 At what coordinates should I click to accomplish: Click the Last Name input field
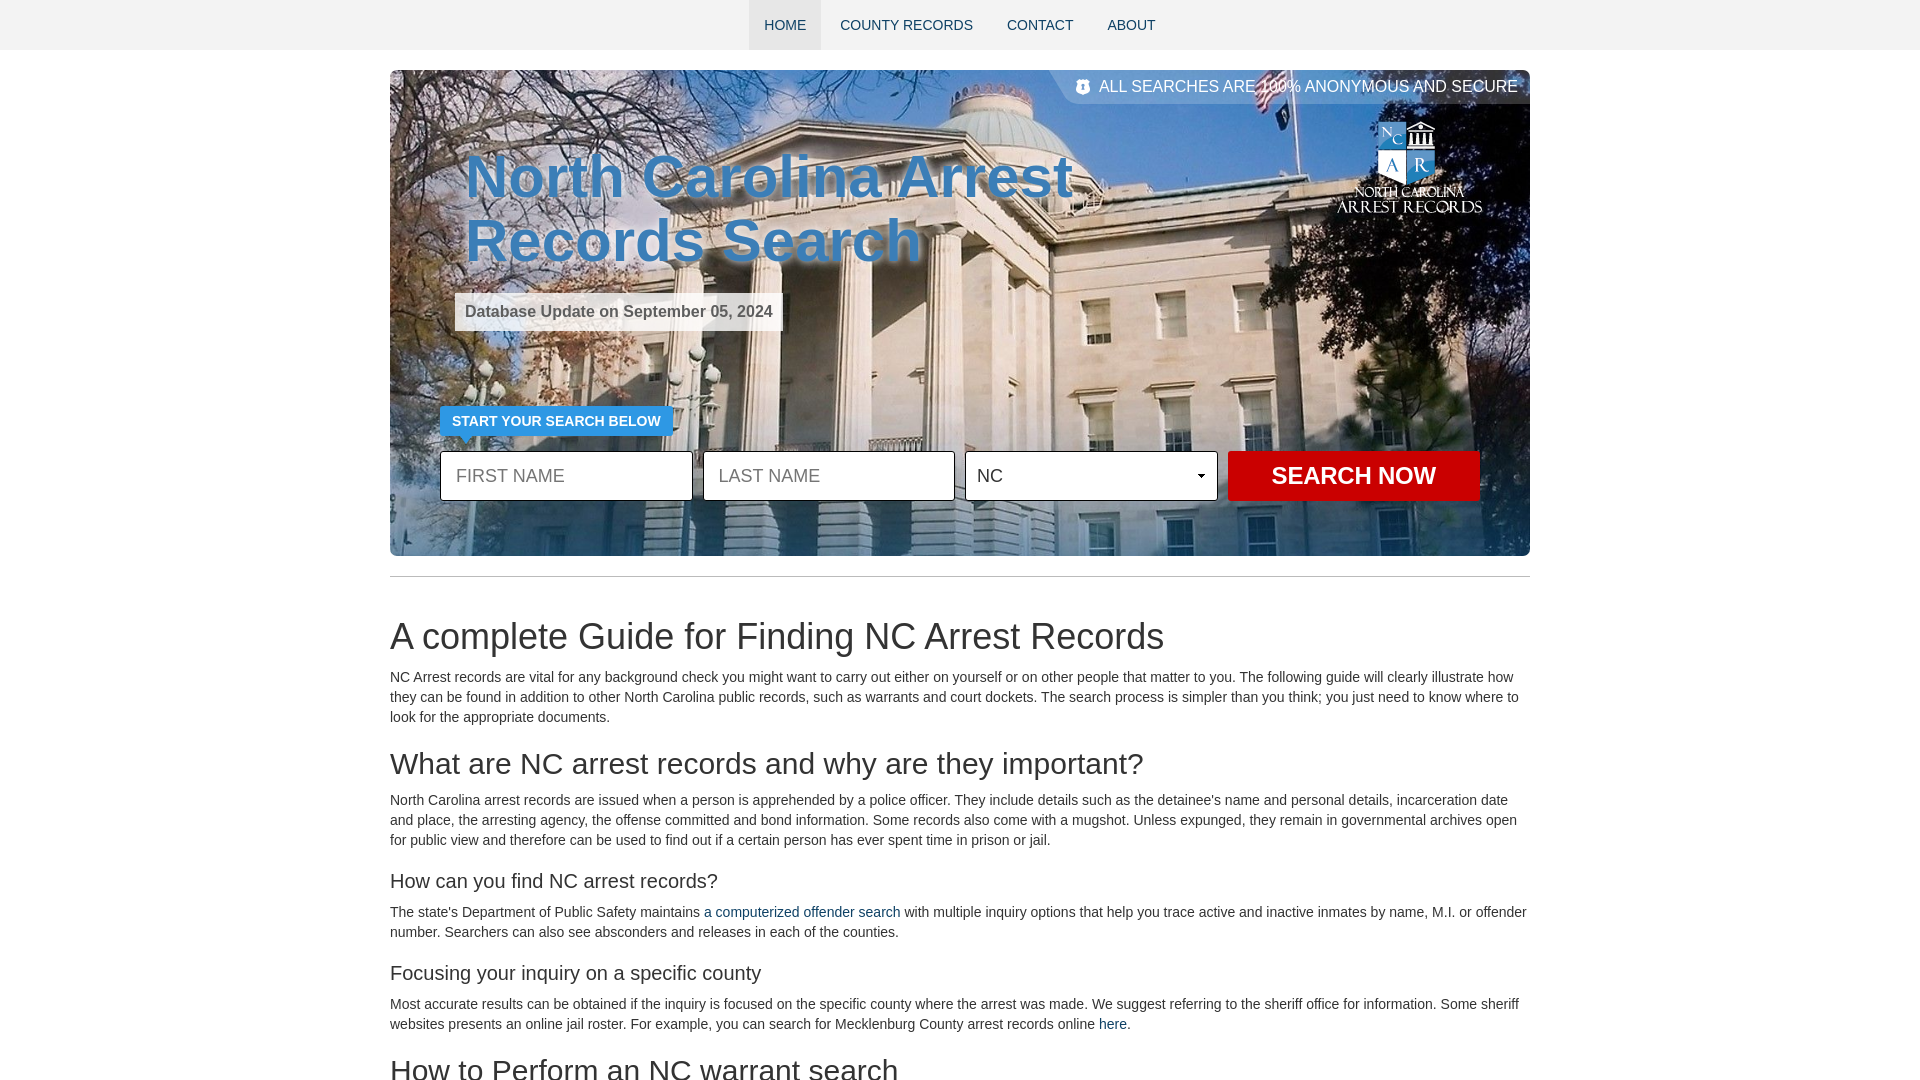[x=828, y=476]
